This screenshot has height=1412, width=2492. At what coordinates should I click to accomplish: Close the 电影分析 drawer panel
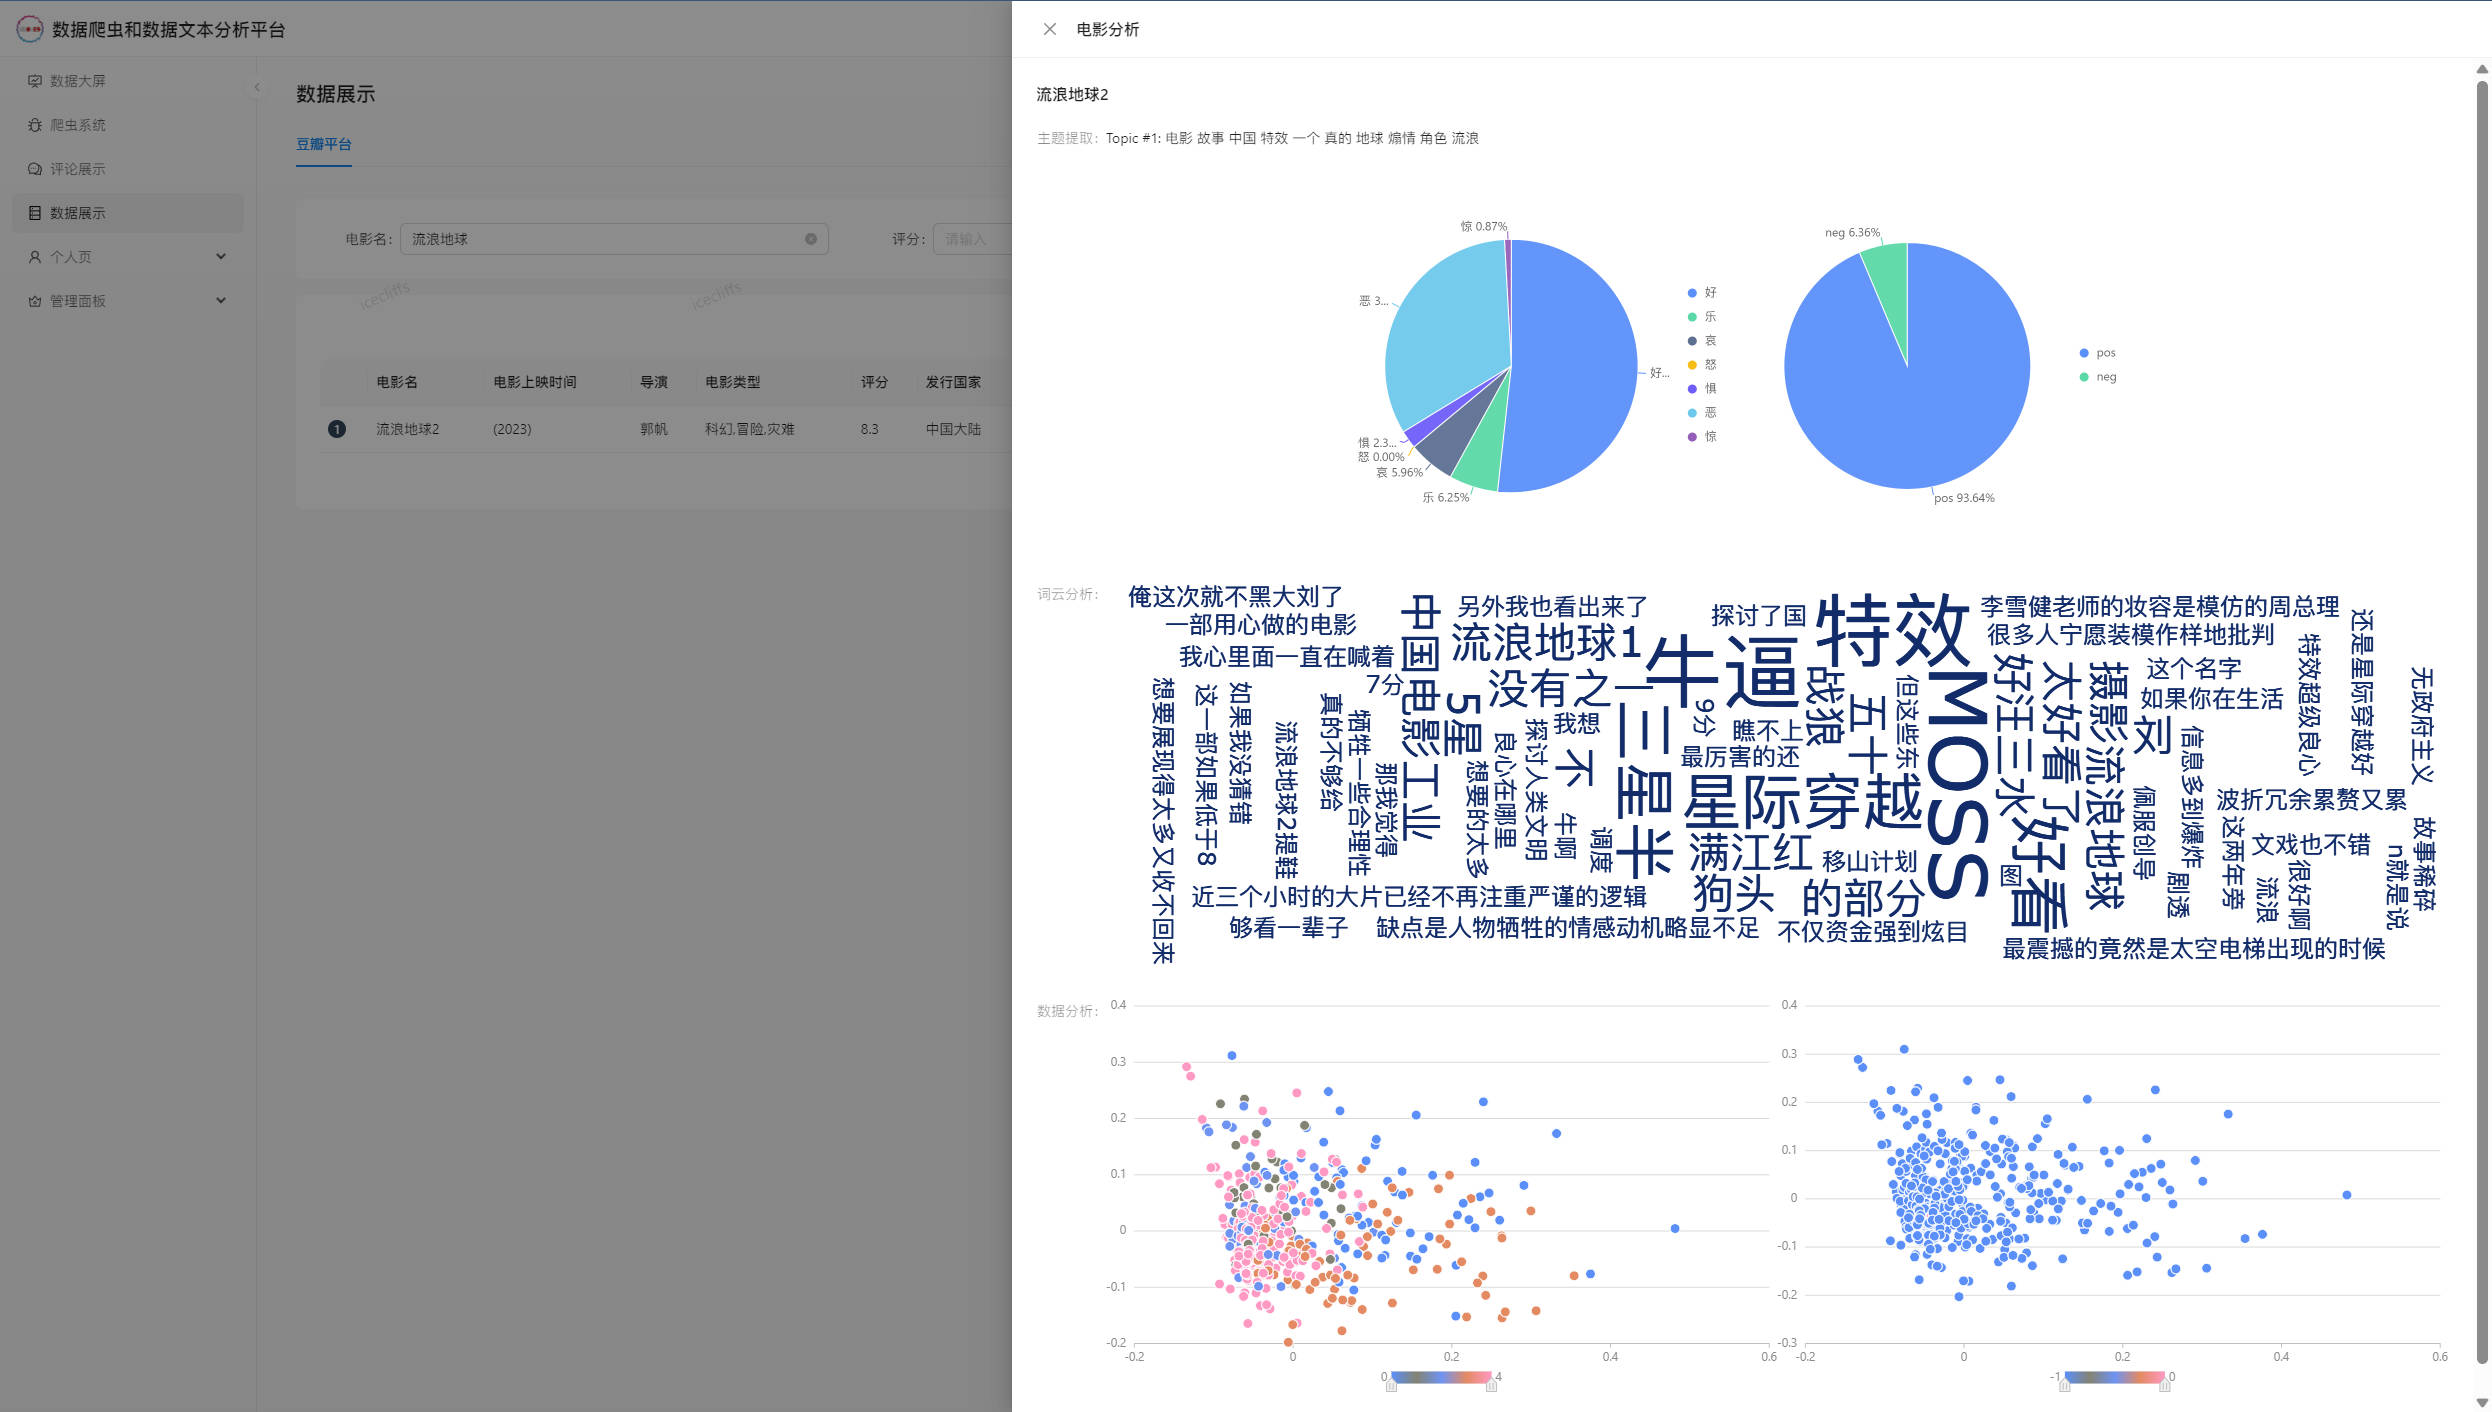(x=1049, y=29)
